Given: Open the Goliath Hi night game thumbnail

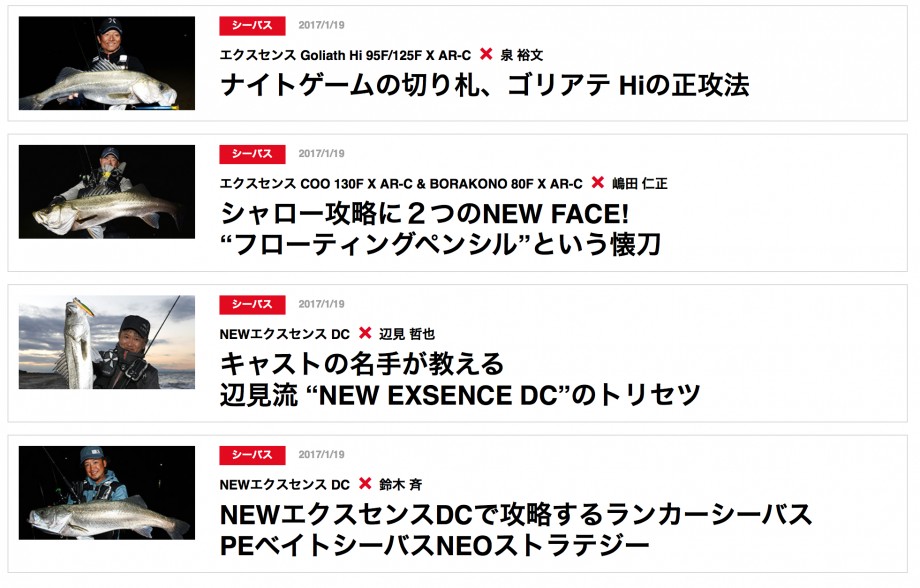Looking at the screenshot, I should tap(107, 63).
